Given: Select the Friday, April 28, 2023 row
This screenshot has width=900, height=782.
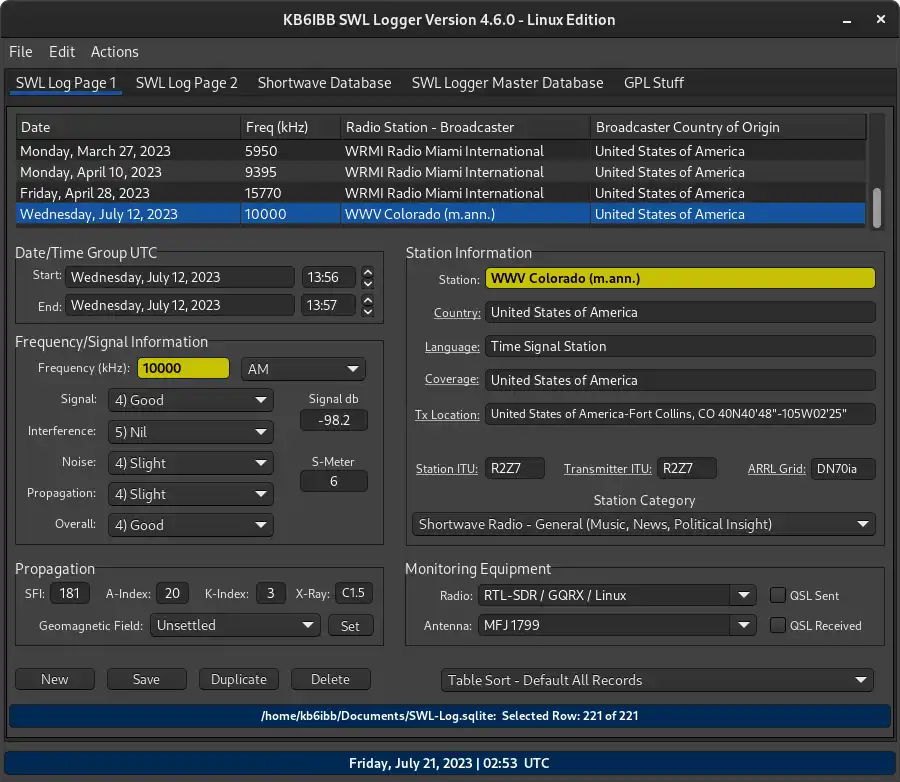Looking at the screenshot, I should (x=441, y=193).
